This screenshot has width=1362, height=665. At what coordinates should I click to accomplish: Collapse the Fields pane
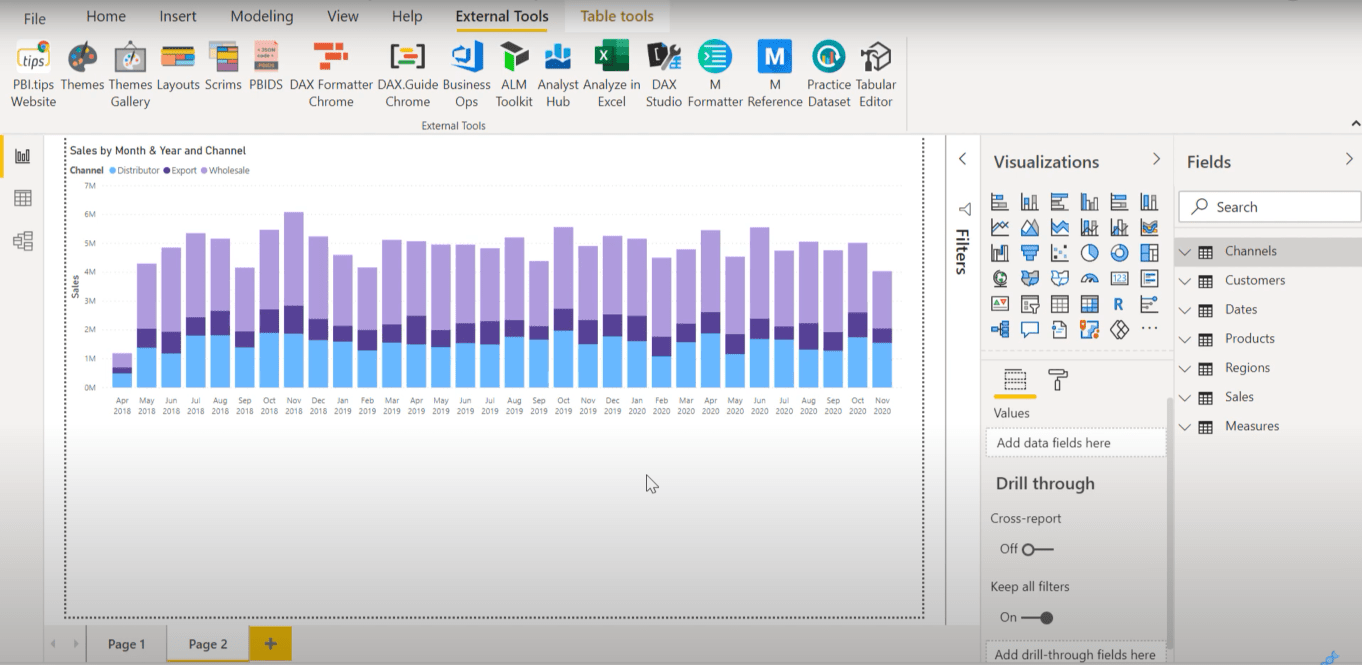(1349, 159)
